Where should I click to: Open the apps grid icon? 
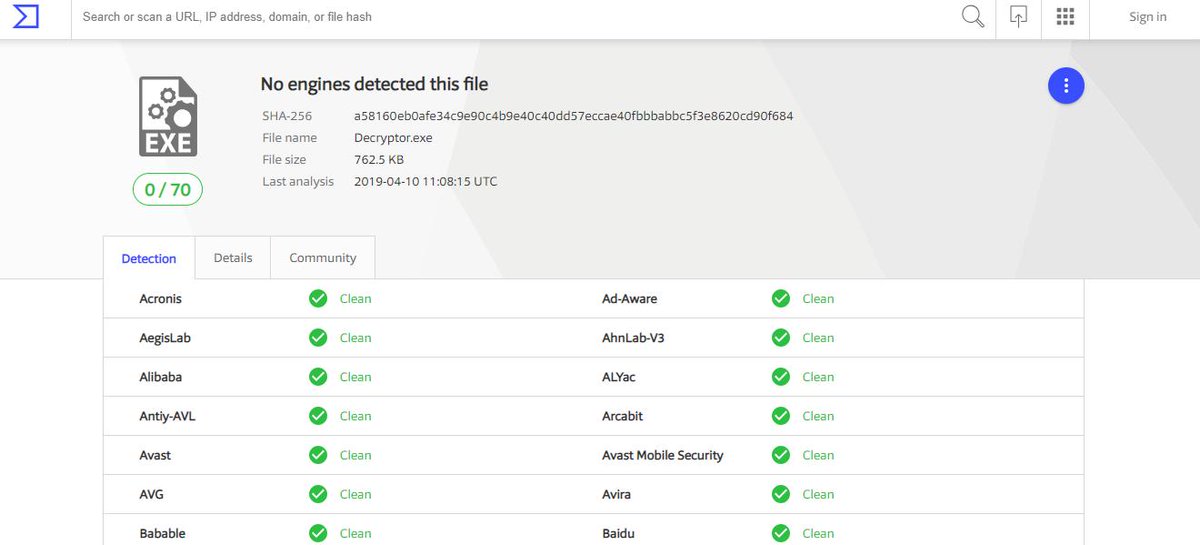click(1065, 16)
